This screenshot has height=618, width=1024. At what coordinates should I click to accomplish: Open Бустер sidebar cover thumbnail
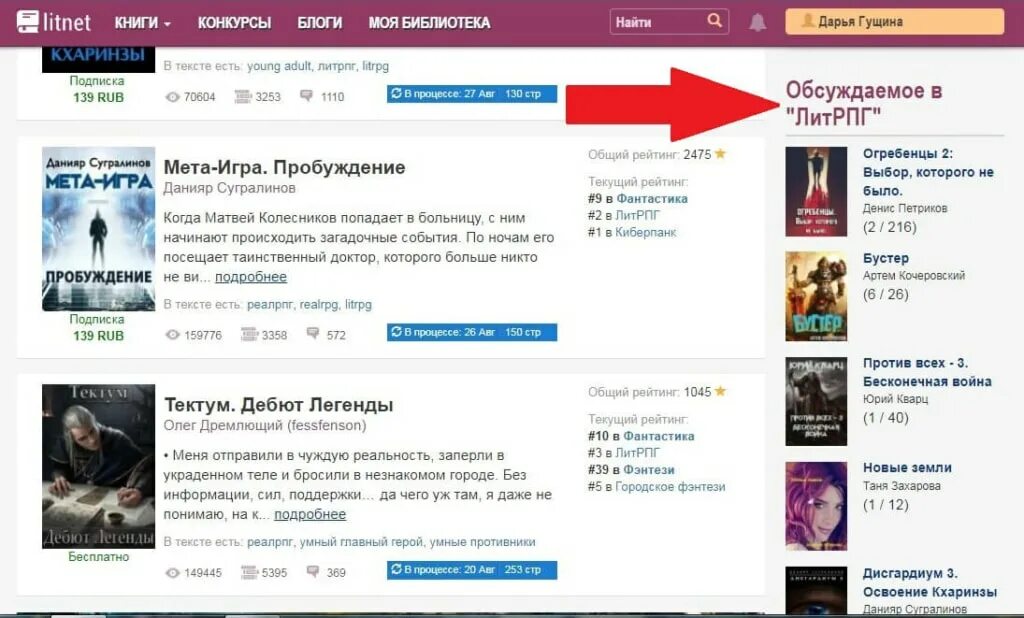tap(816, 297)
